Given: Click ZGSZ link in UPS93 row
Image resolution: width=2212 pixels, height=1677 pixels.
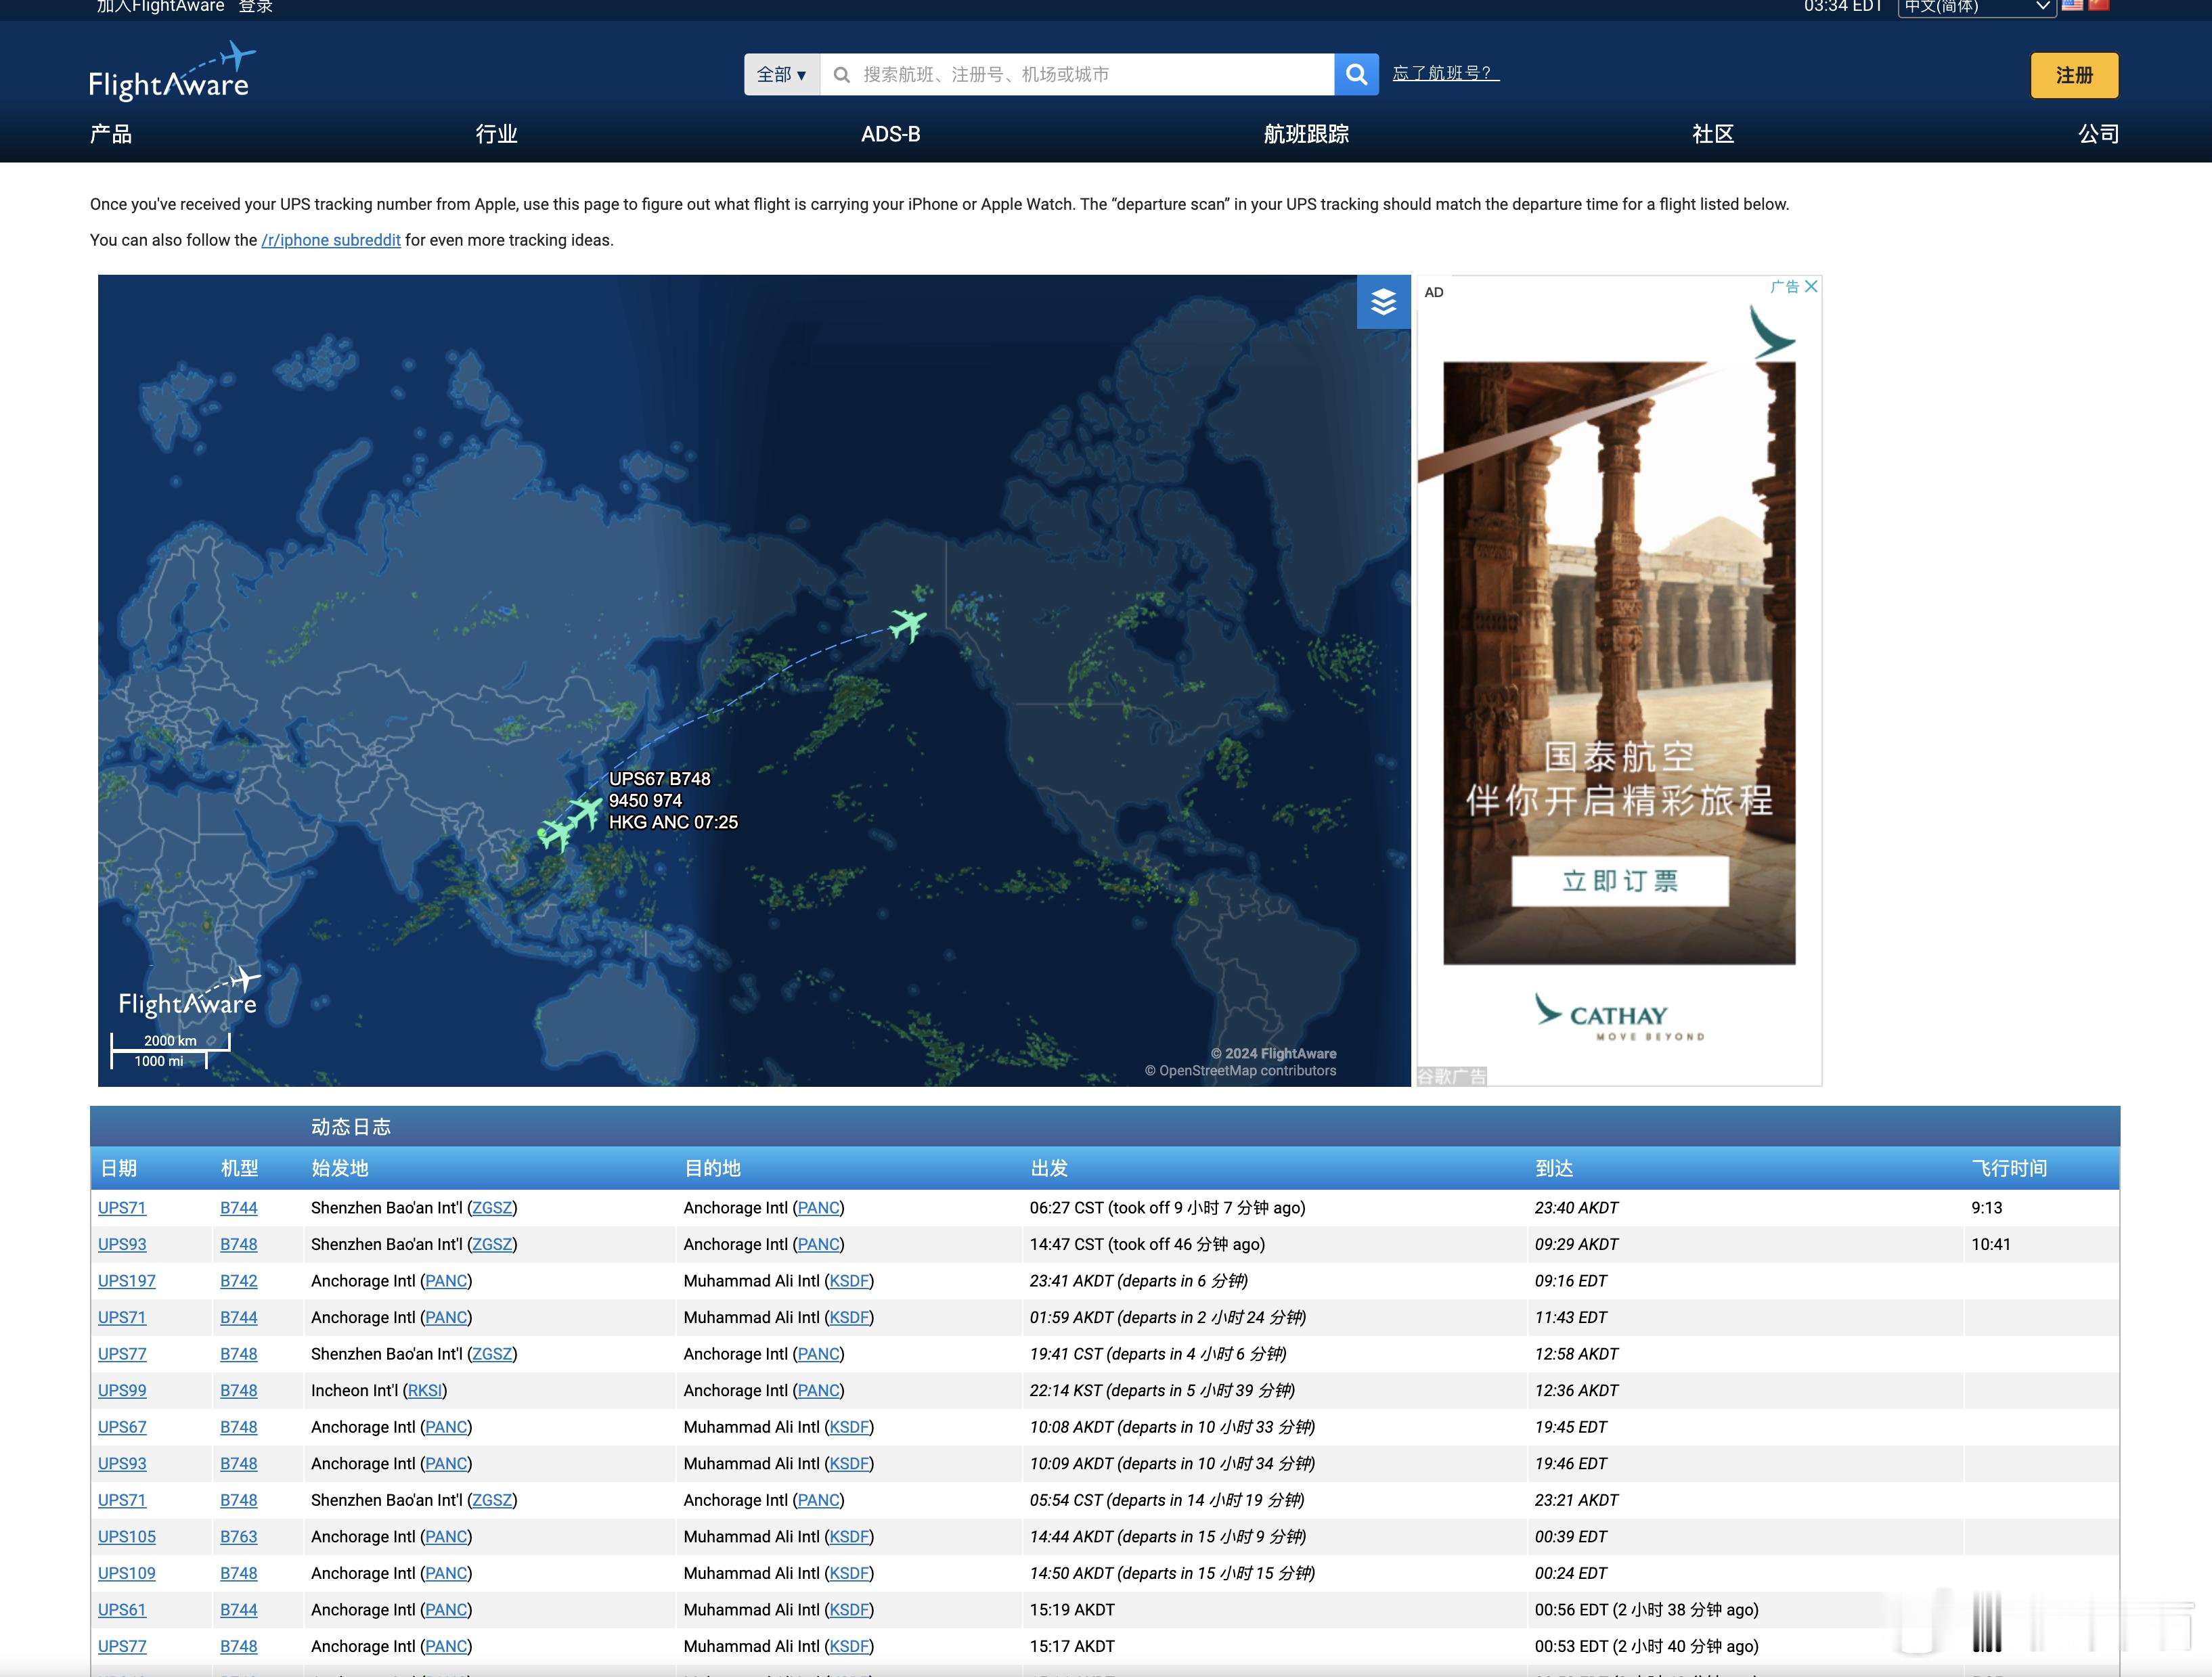Looking at the screenshot, I should click(x=492, y=1245).
